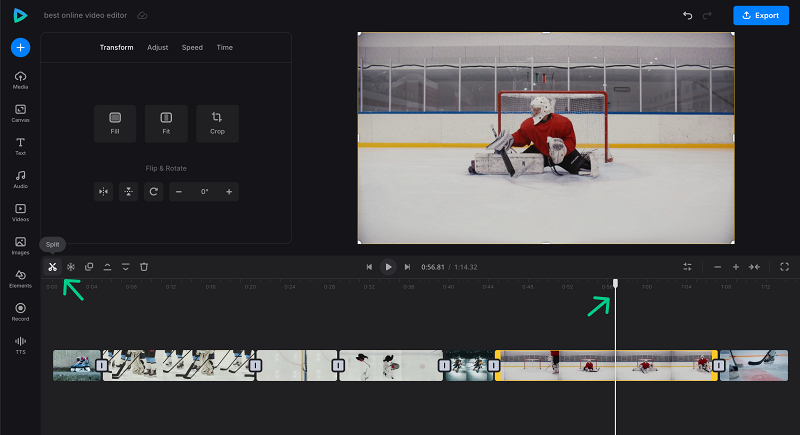Click the Fill button
Image resolution: width=800 pixels, height=435 pixels.
115,123
